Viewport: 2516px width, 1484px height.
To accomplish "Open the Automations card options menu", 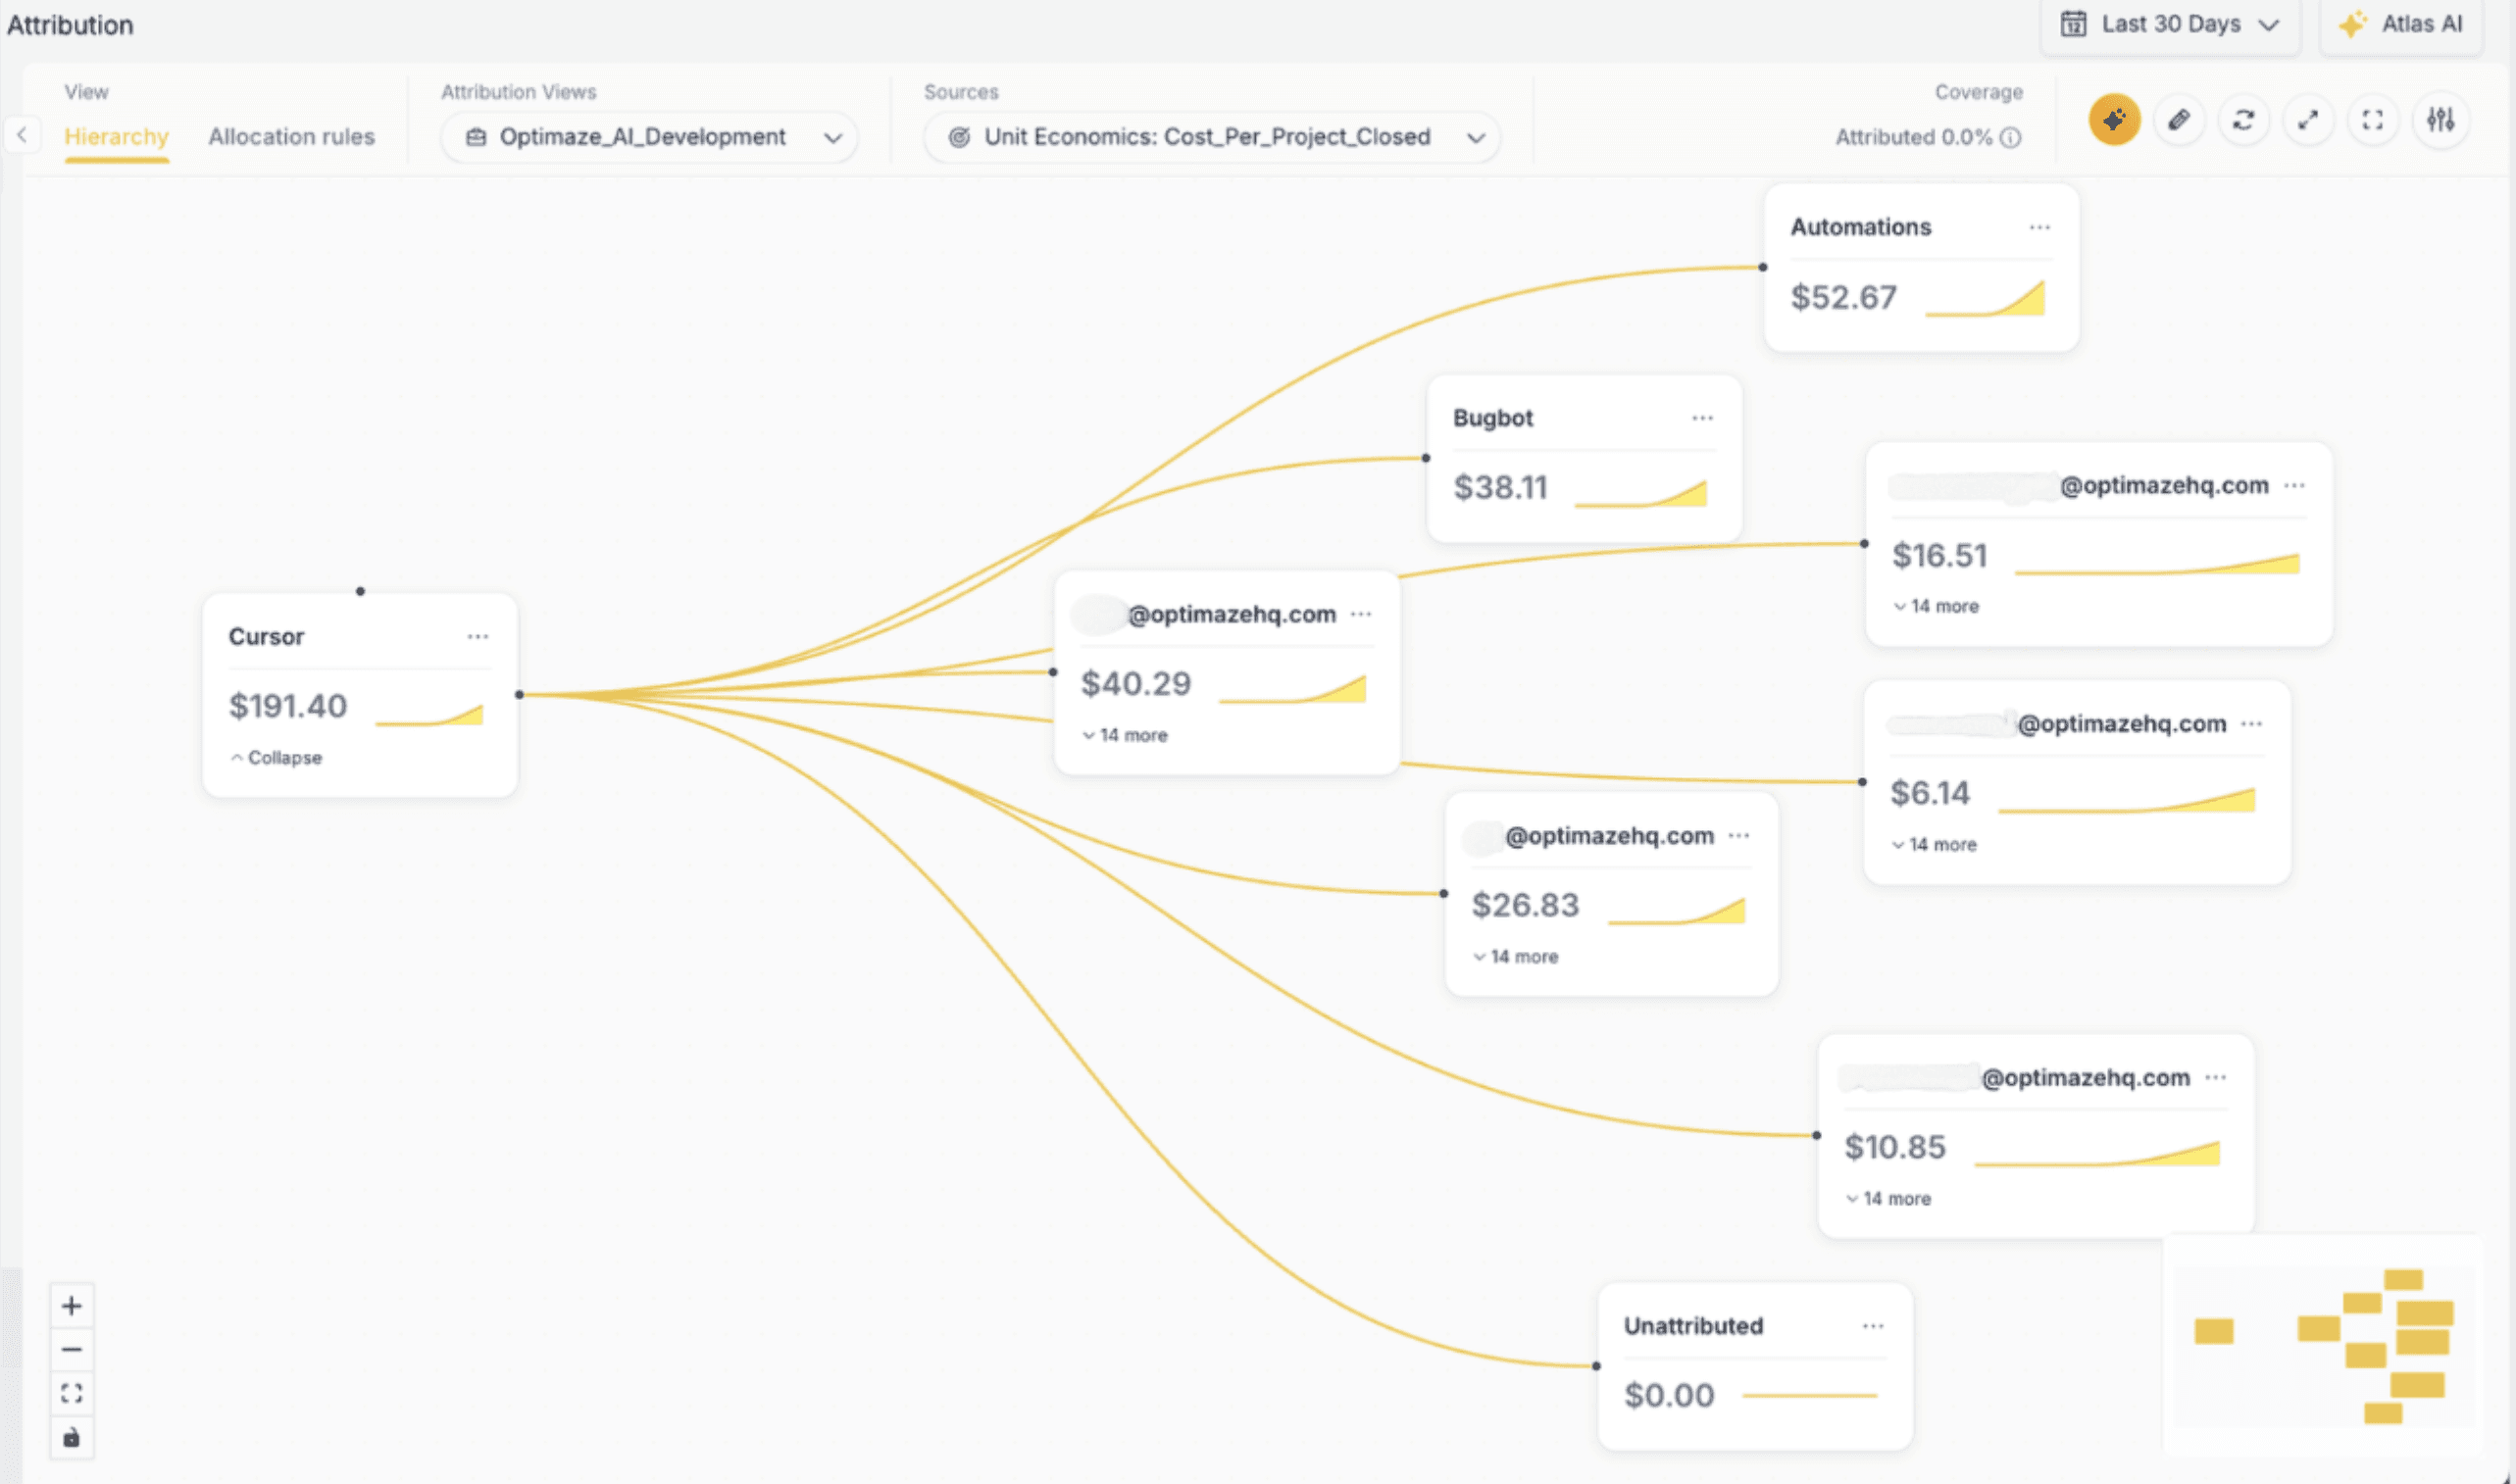I will coord(2040,227).
